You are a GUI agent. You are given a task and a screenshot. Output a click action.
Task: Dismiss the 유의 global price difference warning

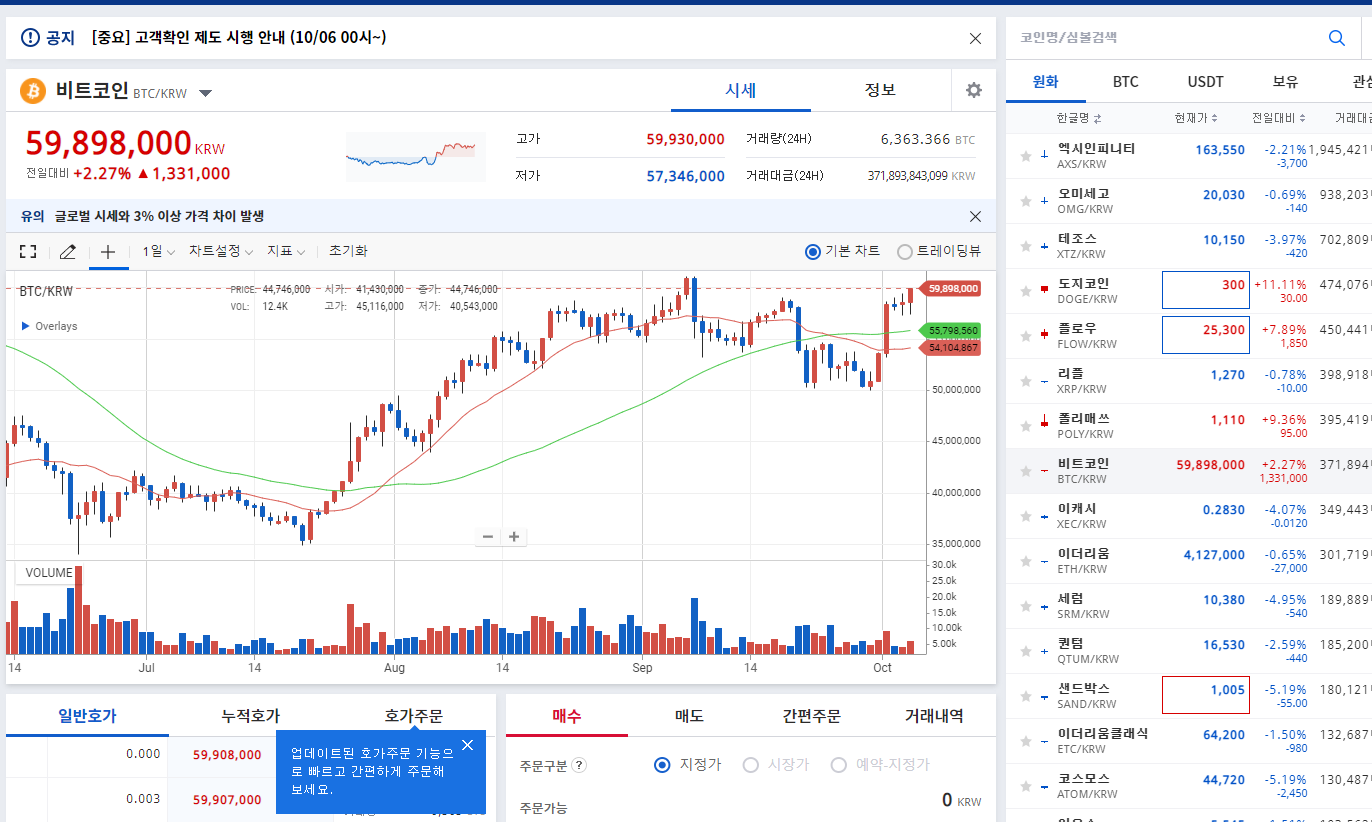975,216
